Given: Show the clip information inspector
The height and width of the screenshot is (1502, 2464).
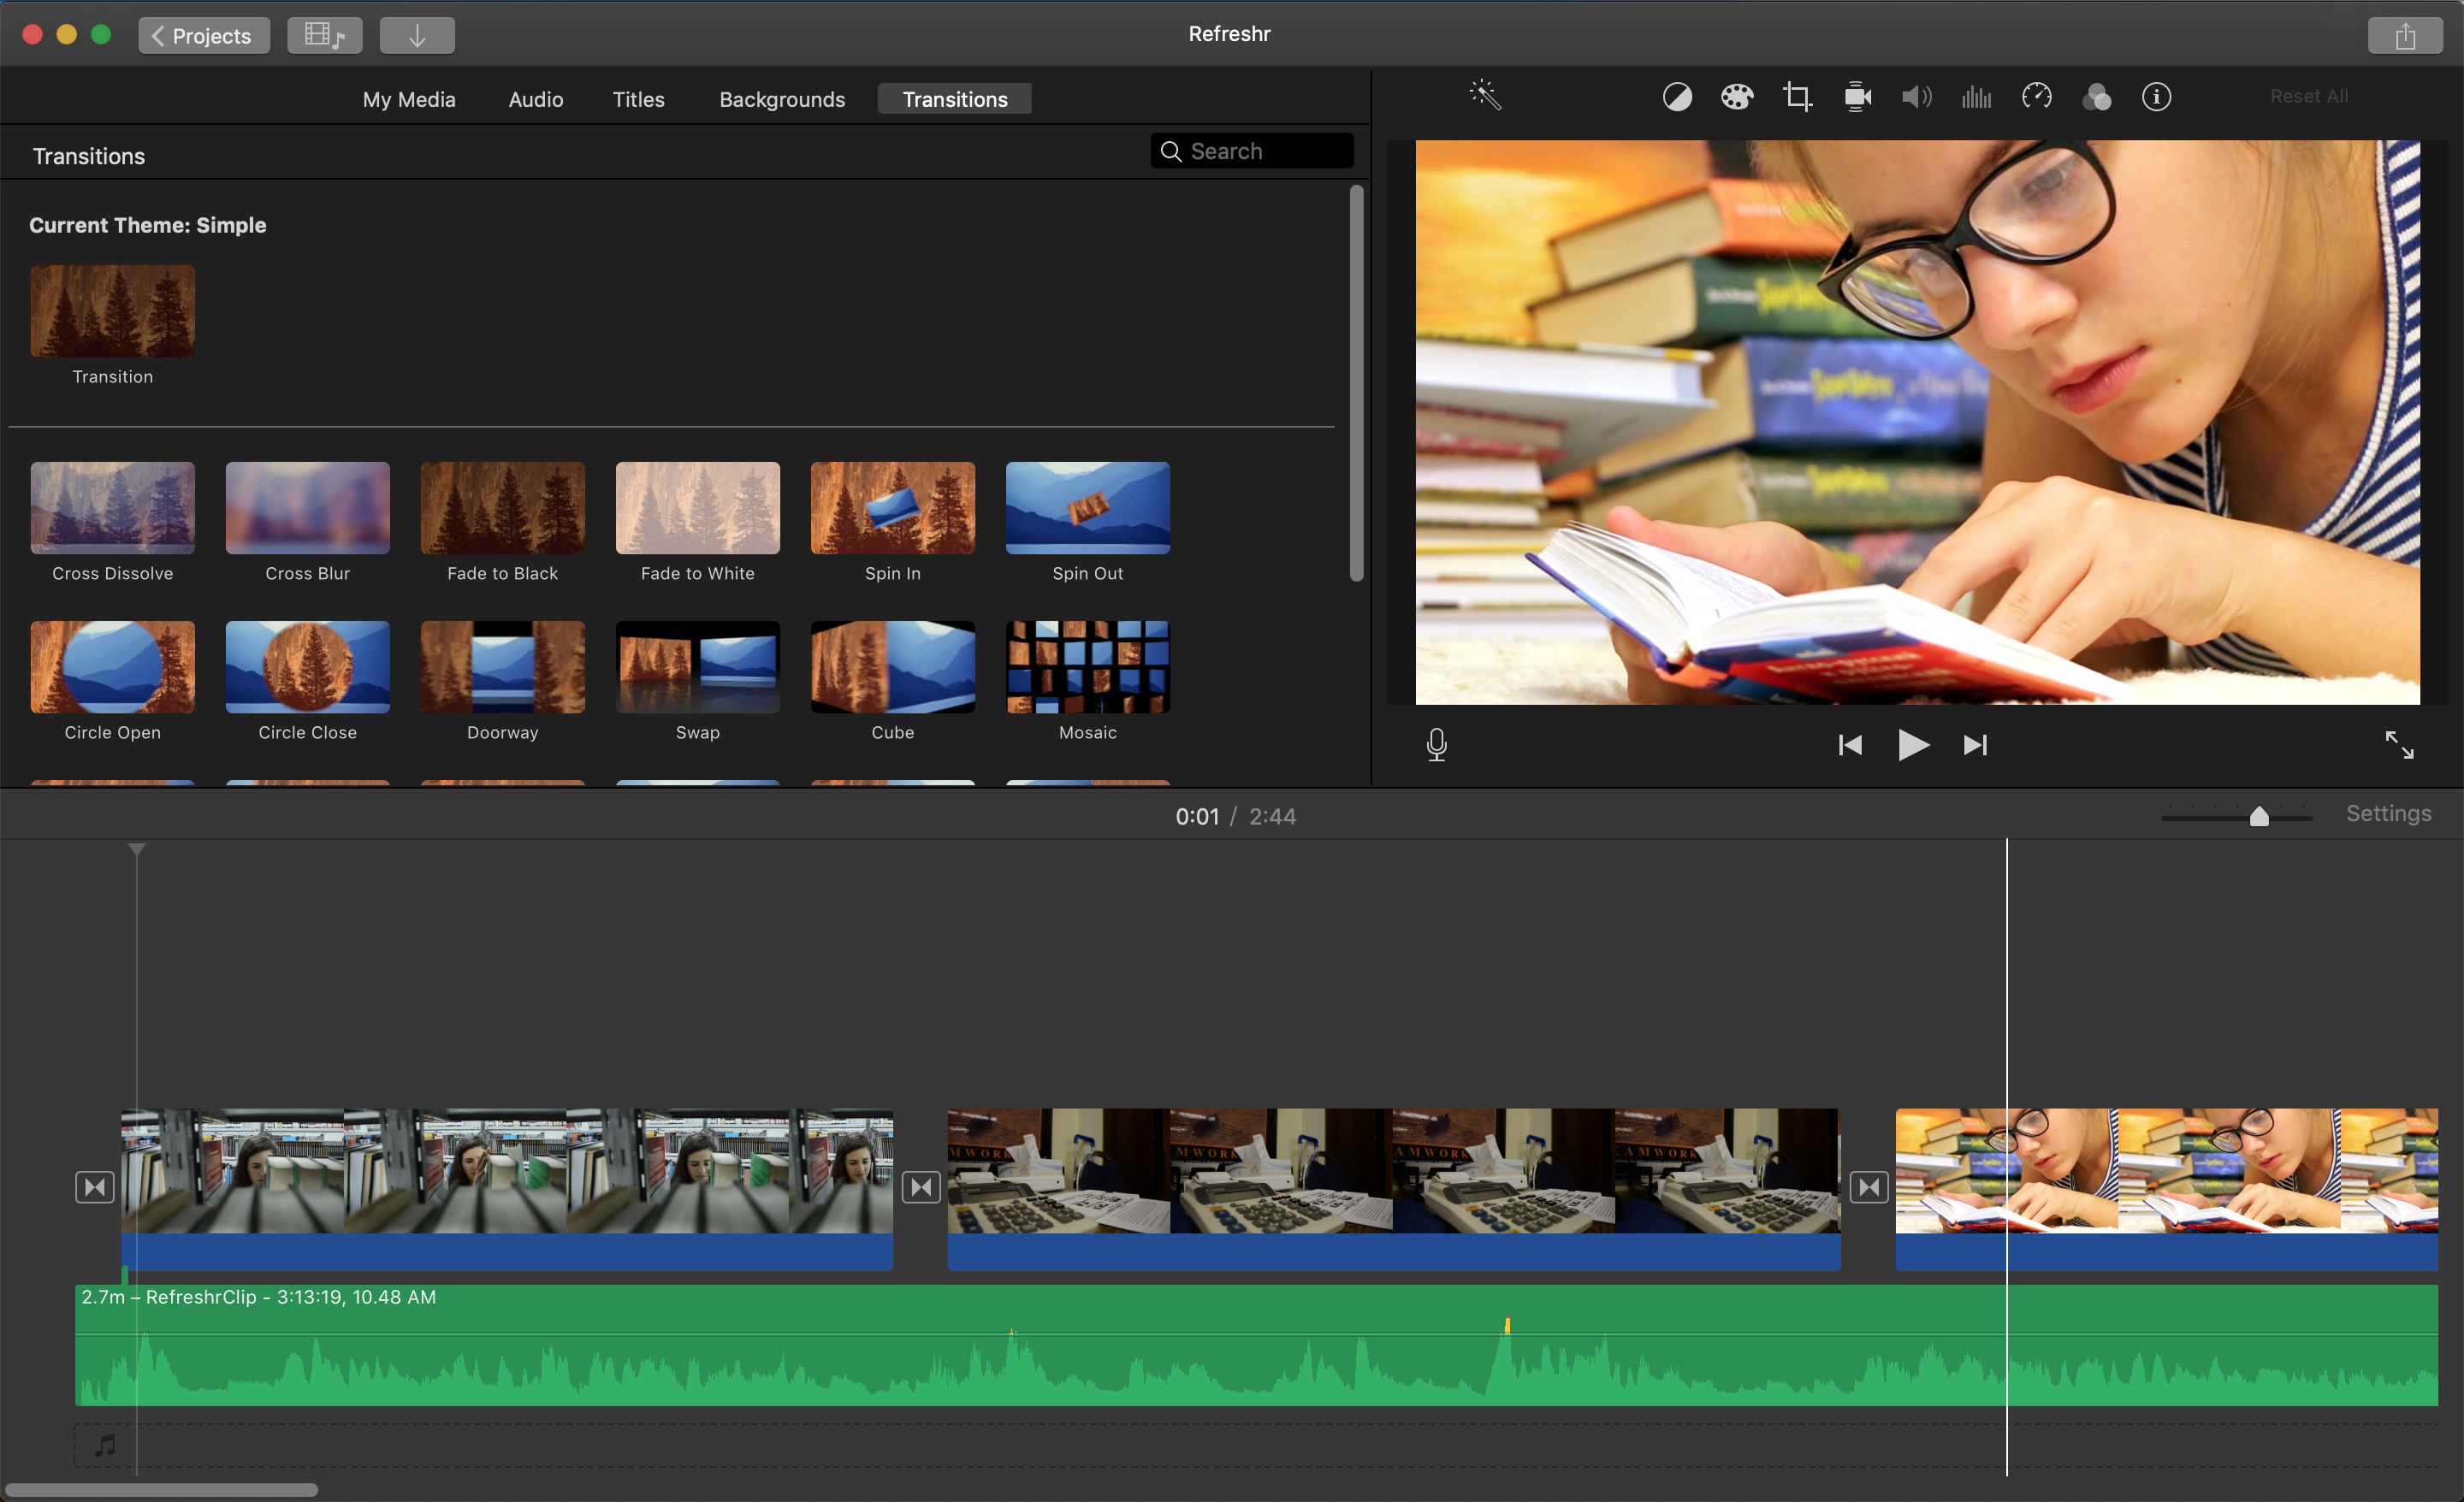Looking at the screenshot, I should (2156, 97).
